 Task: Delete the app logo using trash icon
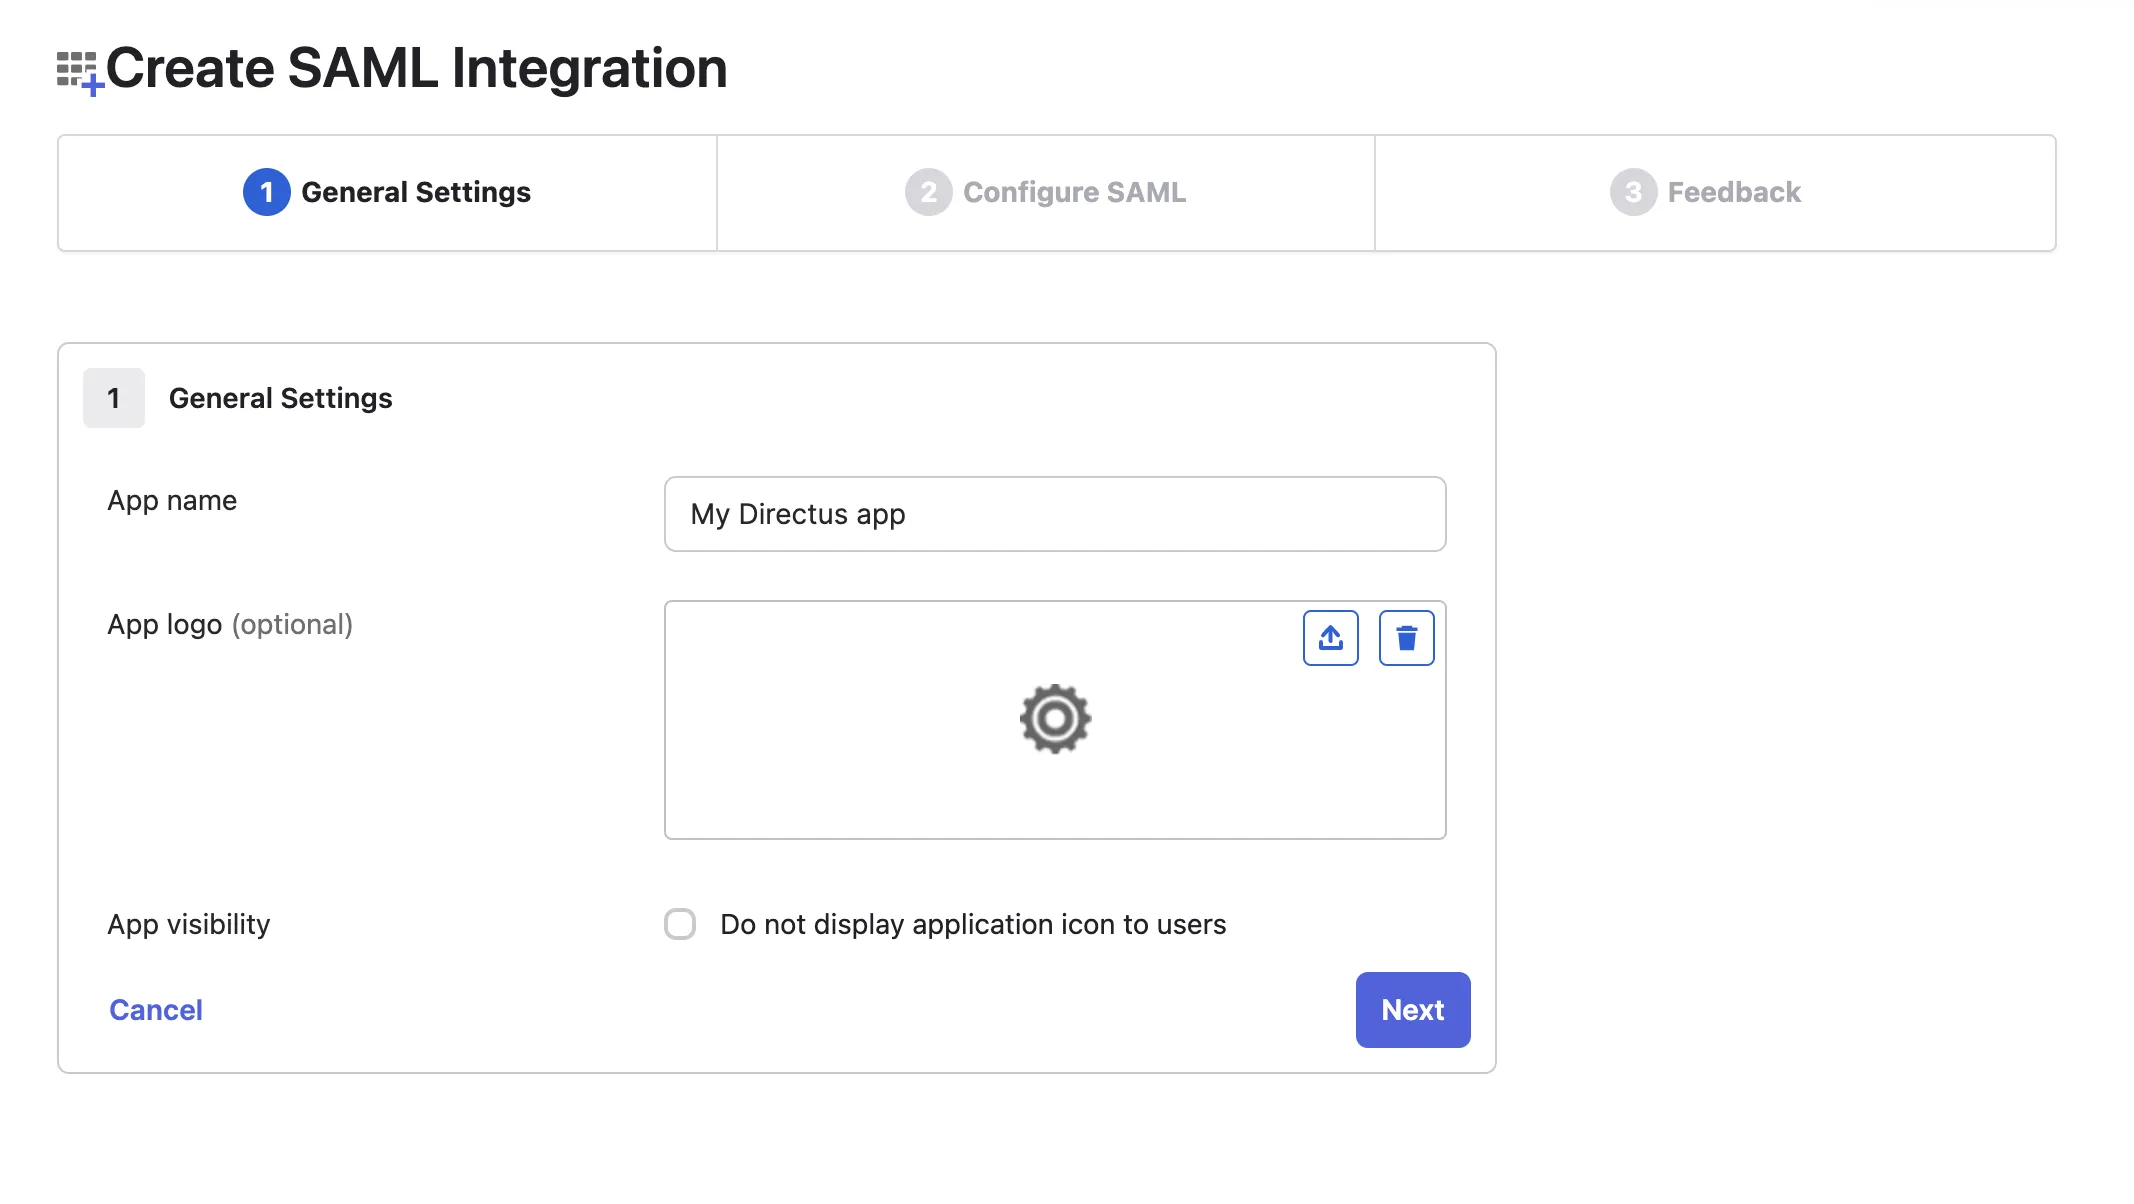1406,637
